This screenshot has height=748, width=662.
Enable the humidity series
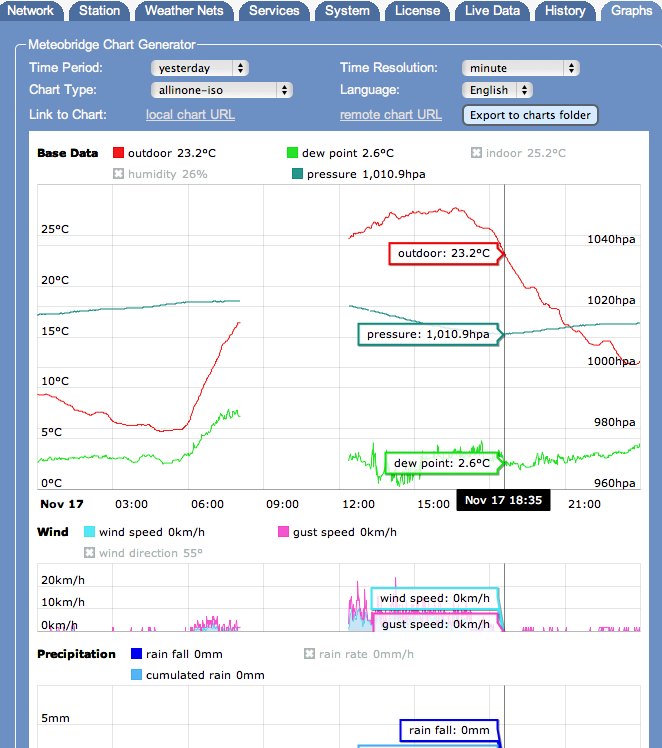coord(118,174)
